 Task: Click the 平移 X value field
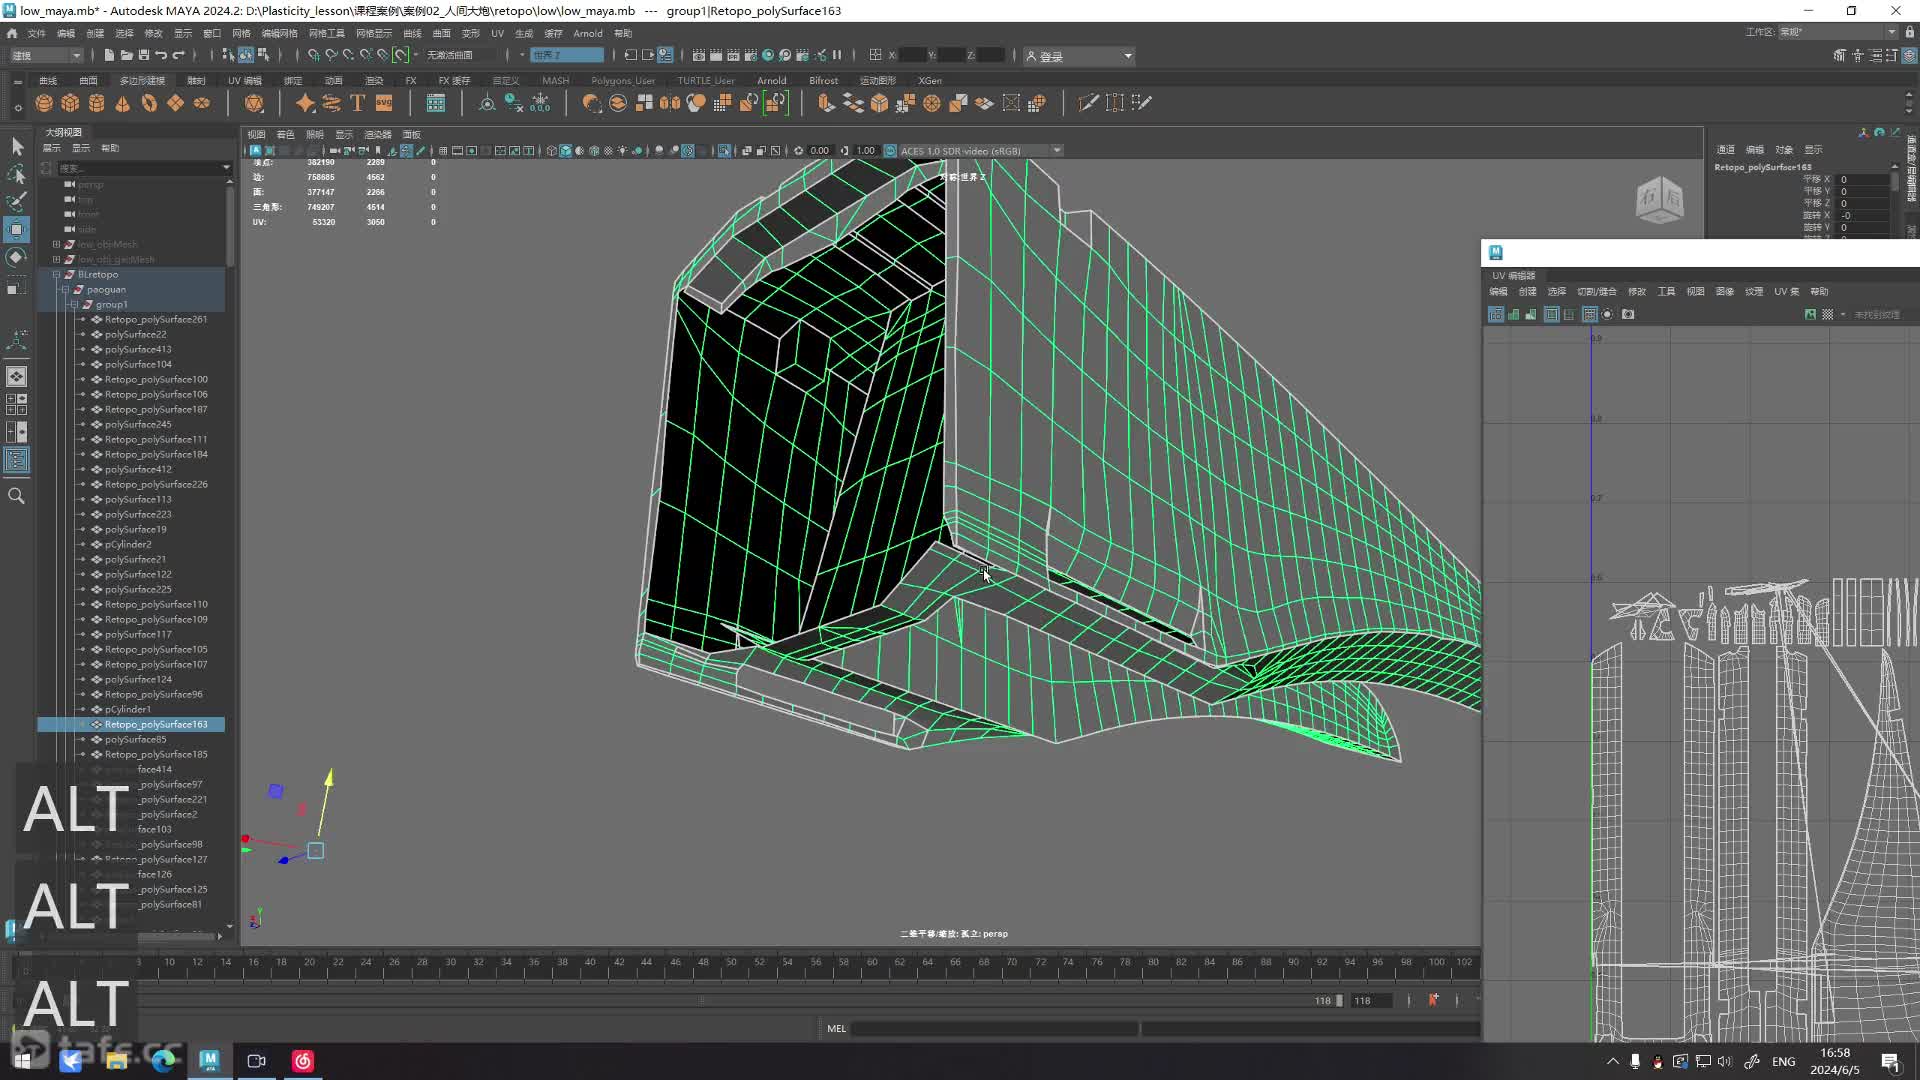click(x=1865, y=180)
